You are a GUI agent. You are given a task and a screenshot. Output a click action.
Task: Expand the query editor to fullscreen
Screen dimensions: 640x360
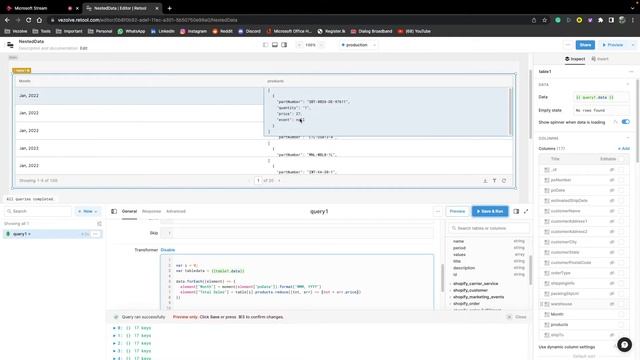pyautogui.click(x=526, y=211)
